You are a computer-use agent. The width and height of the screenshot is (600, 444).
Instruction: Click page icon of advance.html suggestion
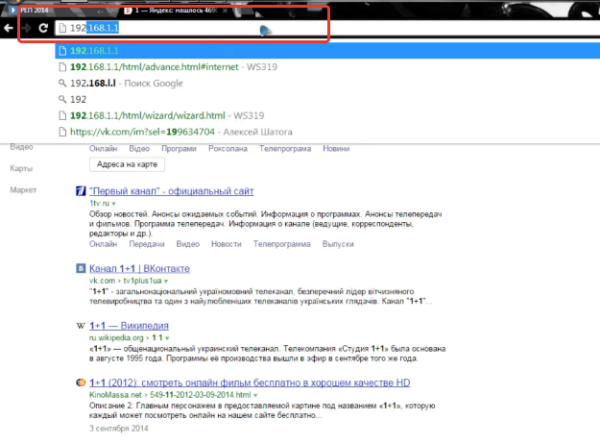point(62,67)
